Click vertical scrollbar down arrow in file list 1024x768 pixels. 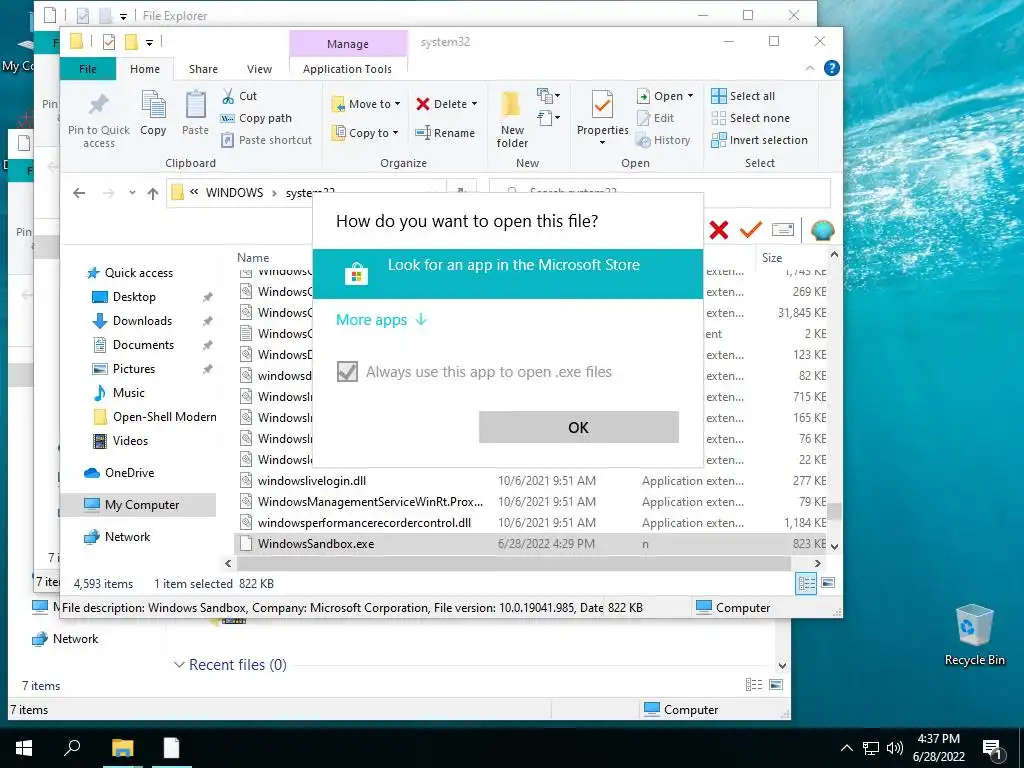(834, 547)
